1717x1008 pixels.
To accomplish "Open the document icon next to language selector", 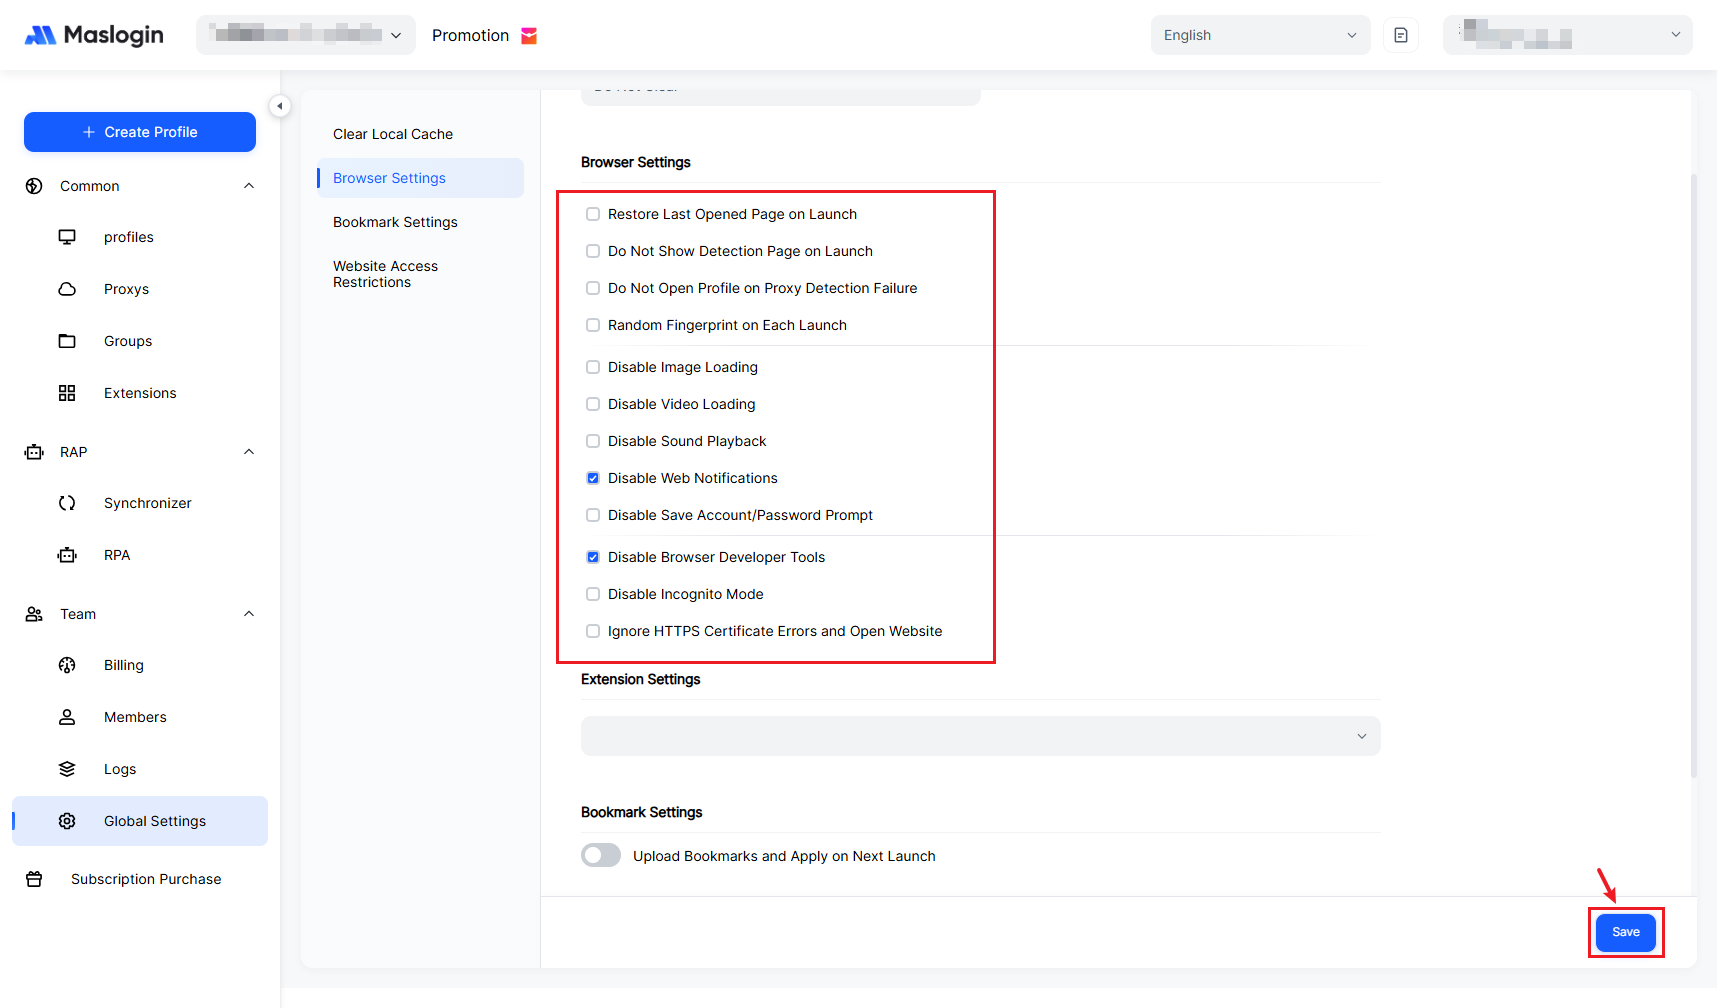I will coord(1400,35).
